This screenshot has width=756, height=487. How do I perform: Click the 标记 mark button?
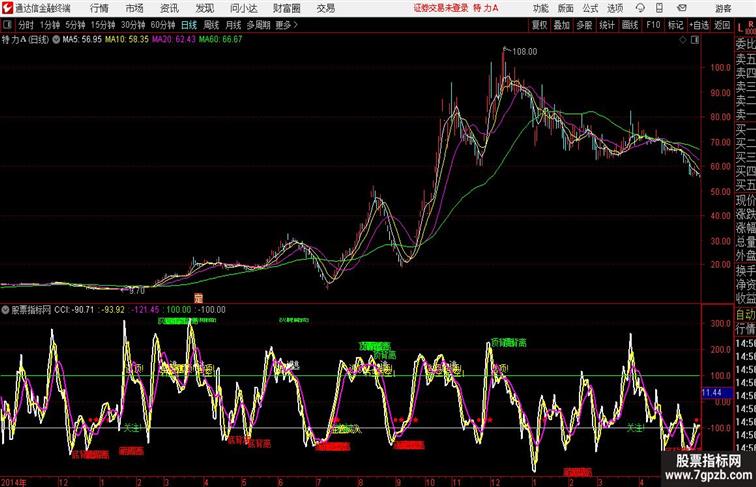(675, 25)
